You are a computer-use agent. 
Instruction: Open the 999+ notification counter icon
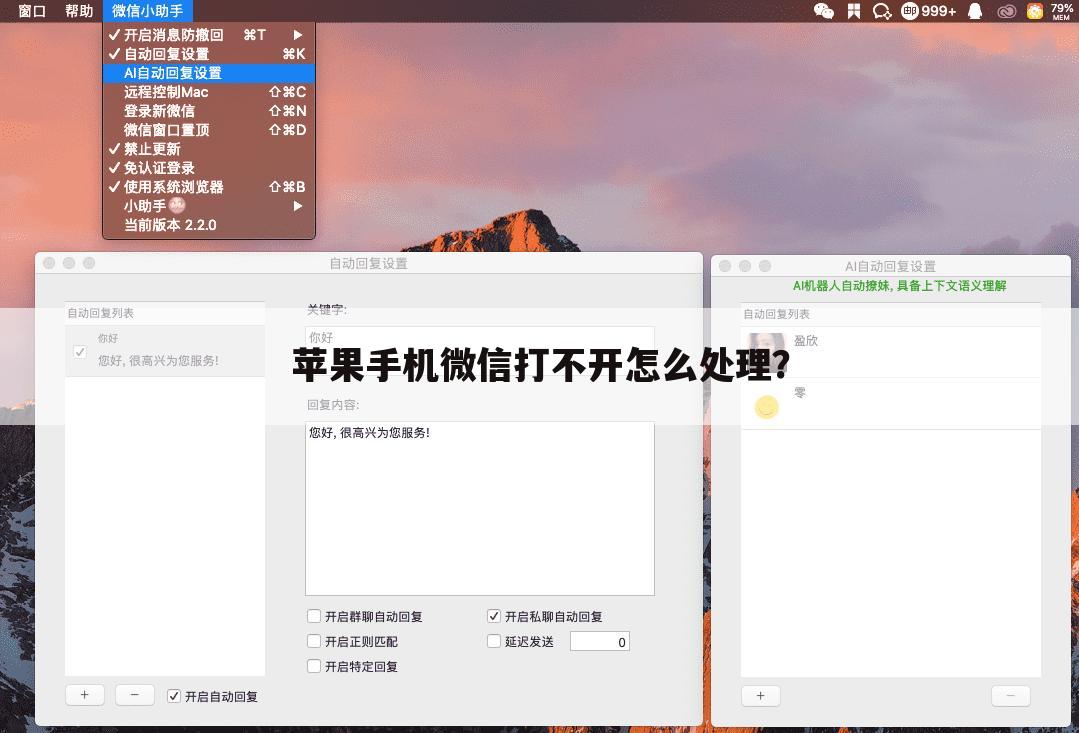tap(928, 11)
